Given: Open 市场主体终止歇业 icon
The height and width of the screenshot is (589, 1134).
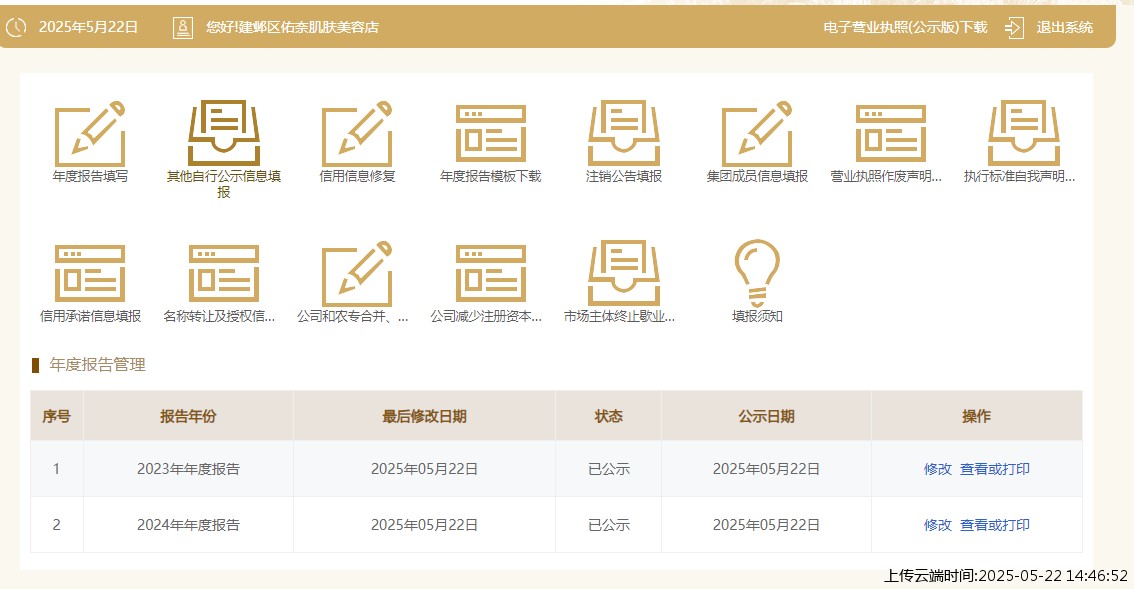Looking at the screenshot, I should click(624, 274).
